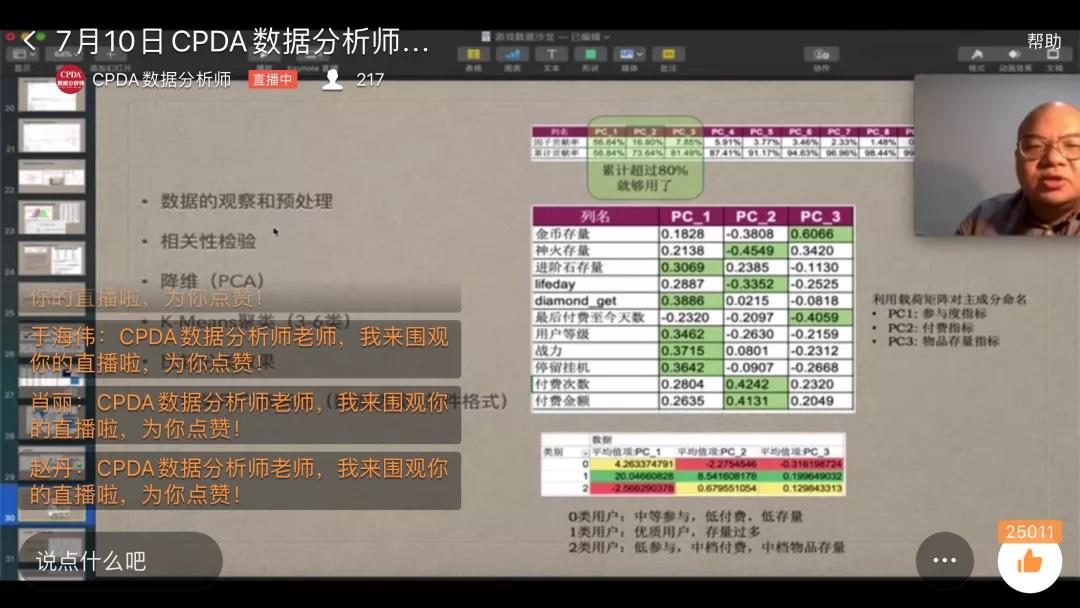Click the bullet 相关性检验

tap(208, 241)
